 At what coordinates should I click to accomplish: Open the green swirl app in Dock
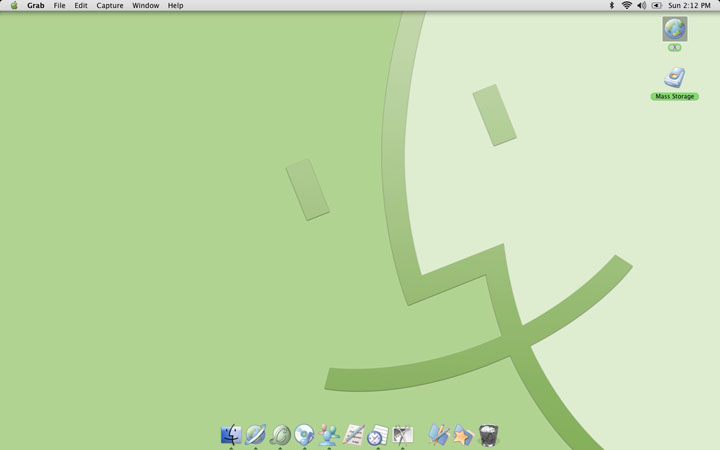[x=280, y=434]
